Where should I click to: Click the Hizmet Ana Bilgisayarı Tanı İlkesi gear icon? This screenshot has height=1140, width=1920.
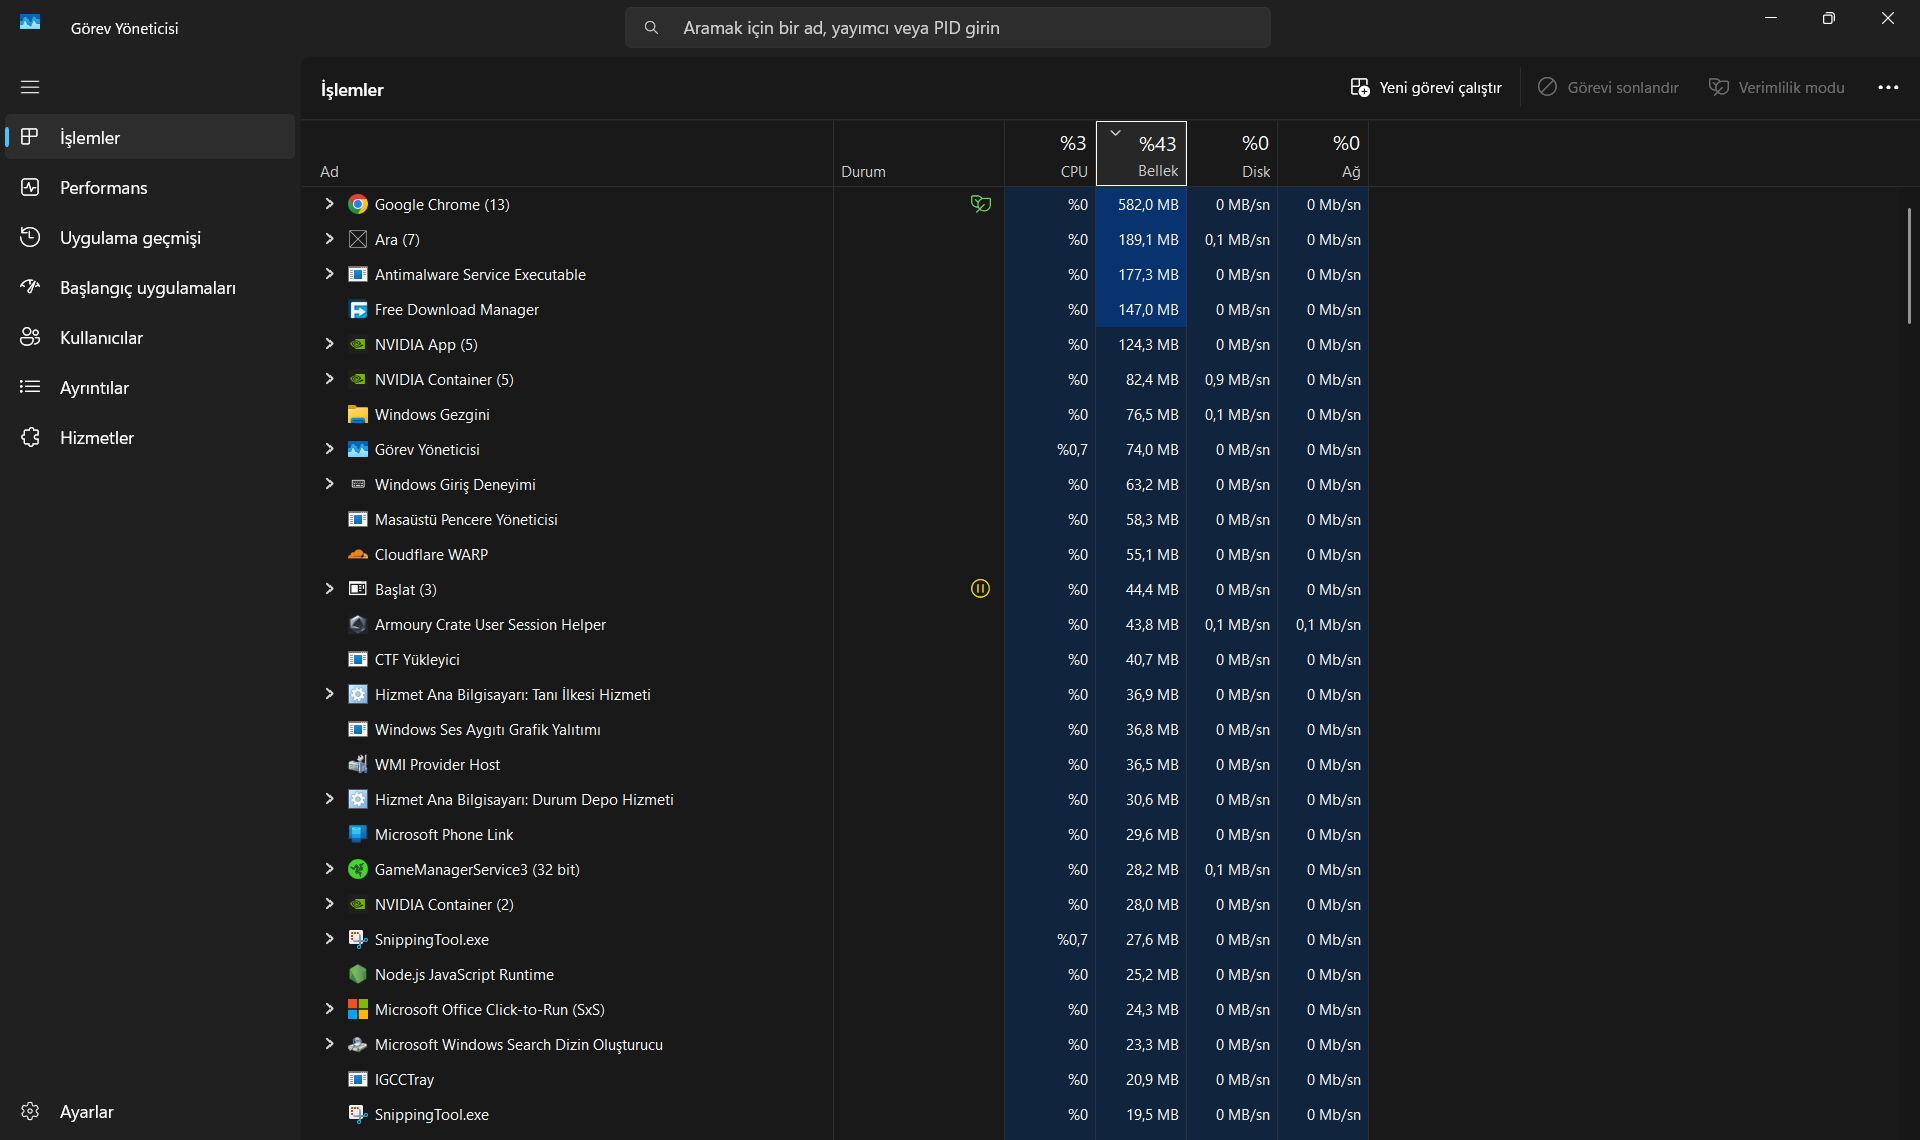coord(357,695)
